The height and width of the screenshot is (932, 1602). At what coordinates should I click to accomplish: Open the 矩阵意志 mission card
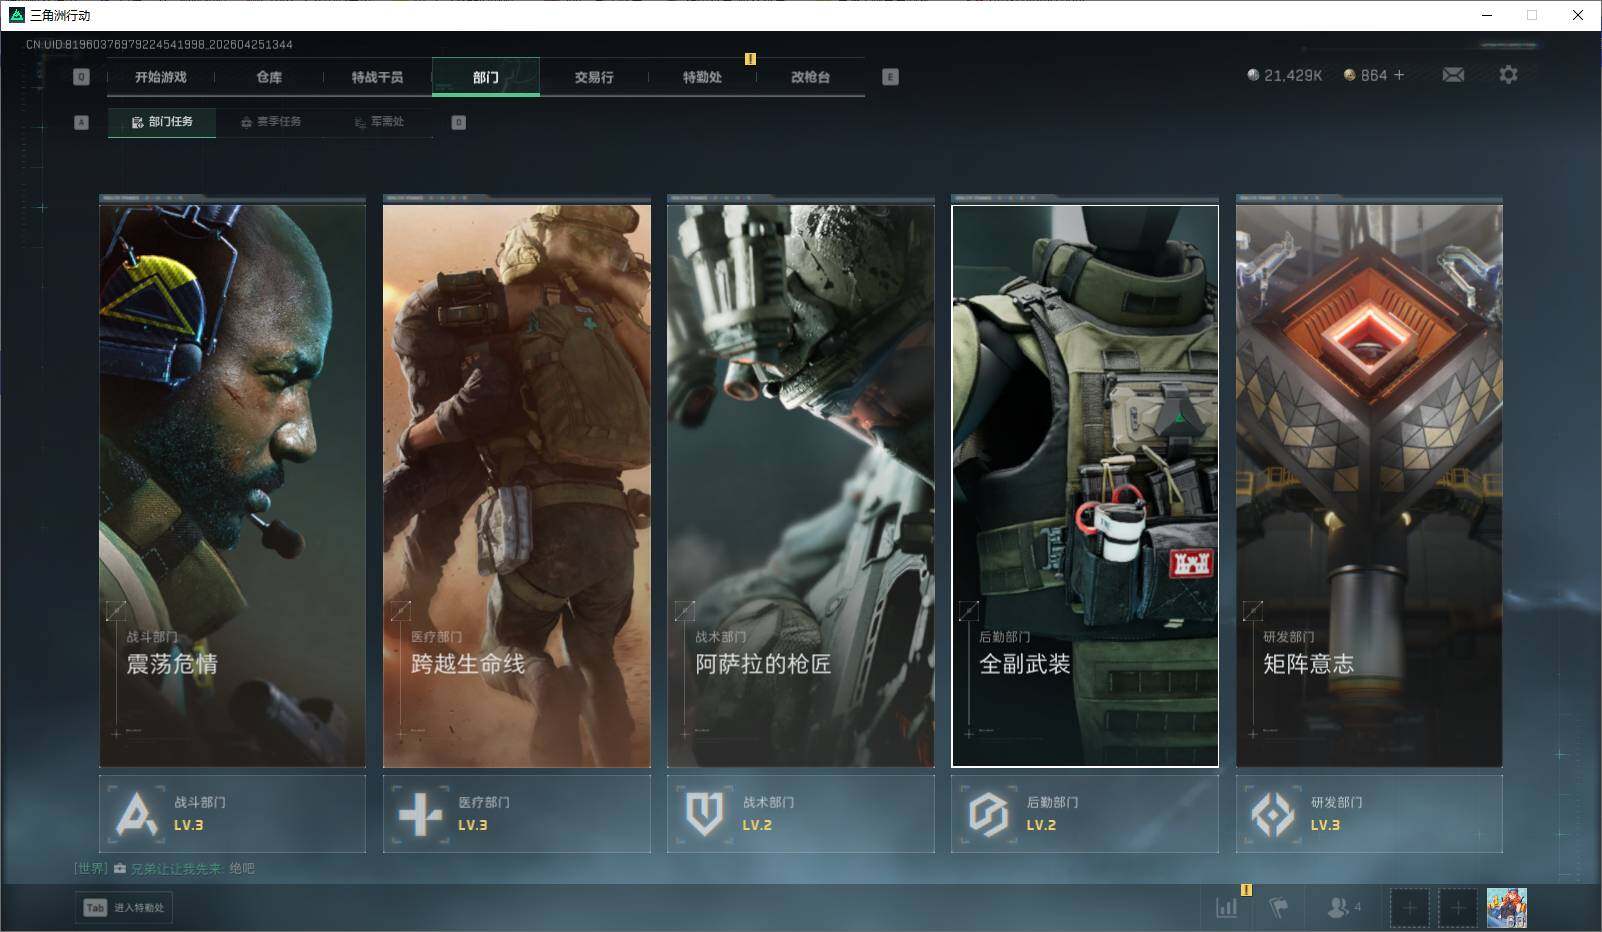point(1369,486)
